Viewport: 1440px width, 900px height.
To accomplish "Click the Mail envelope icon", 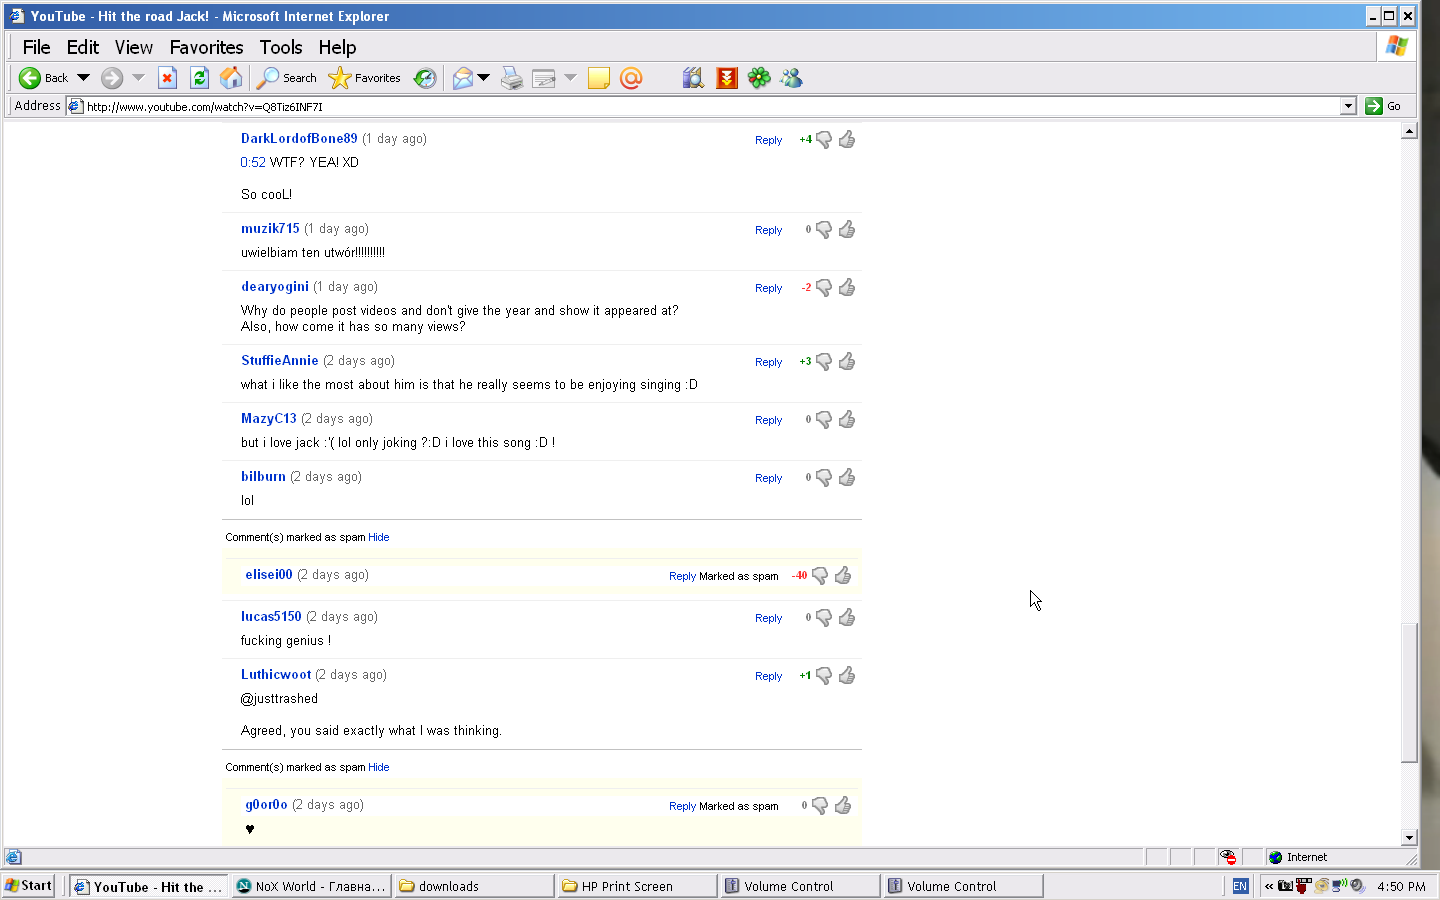I will tap(462, 78).
